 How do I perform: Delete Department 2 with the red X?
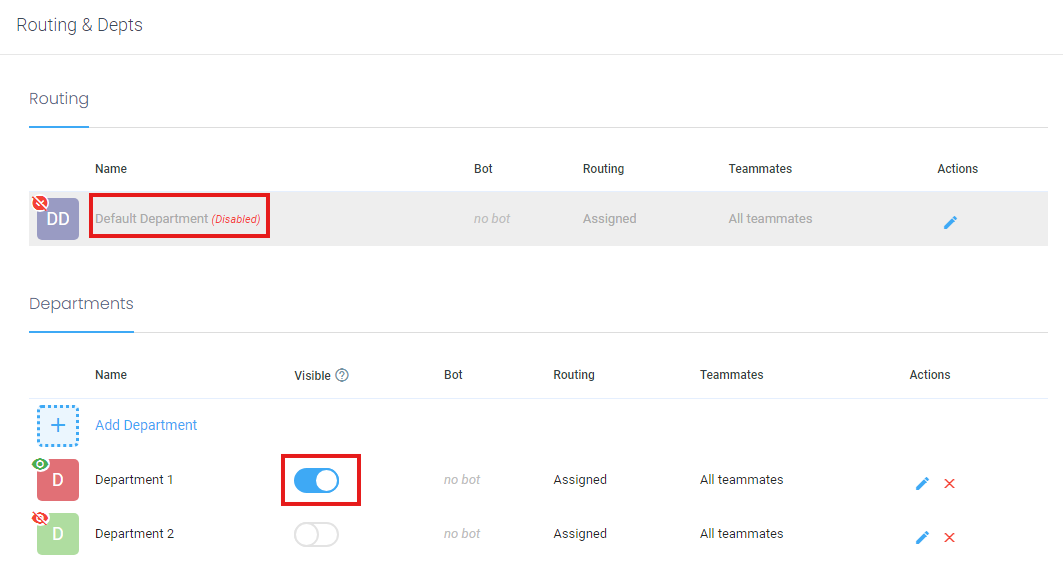tap(950, 538)
